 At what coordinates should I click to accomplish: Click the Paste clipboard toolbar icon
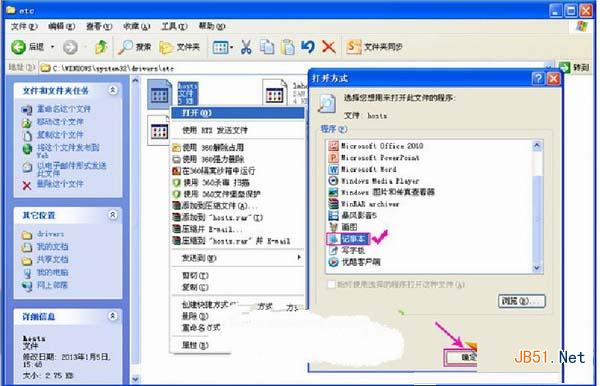[x=287, y=47]
